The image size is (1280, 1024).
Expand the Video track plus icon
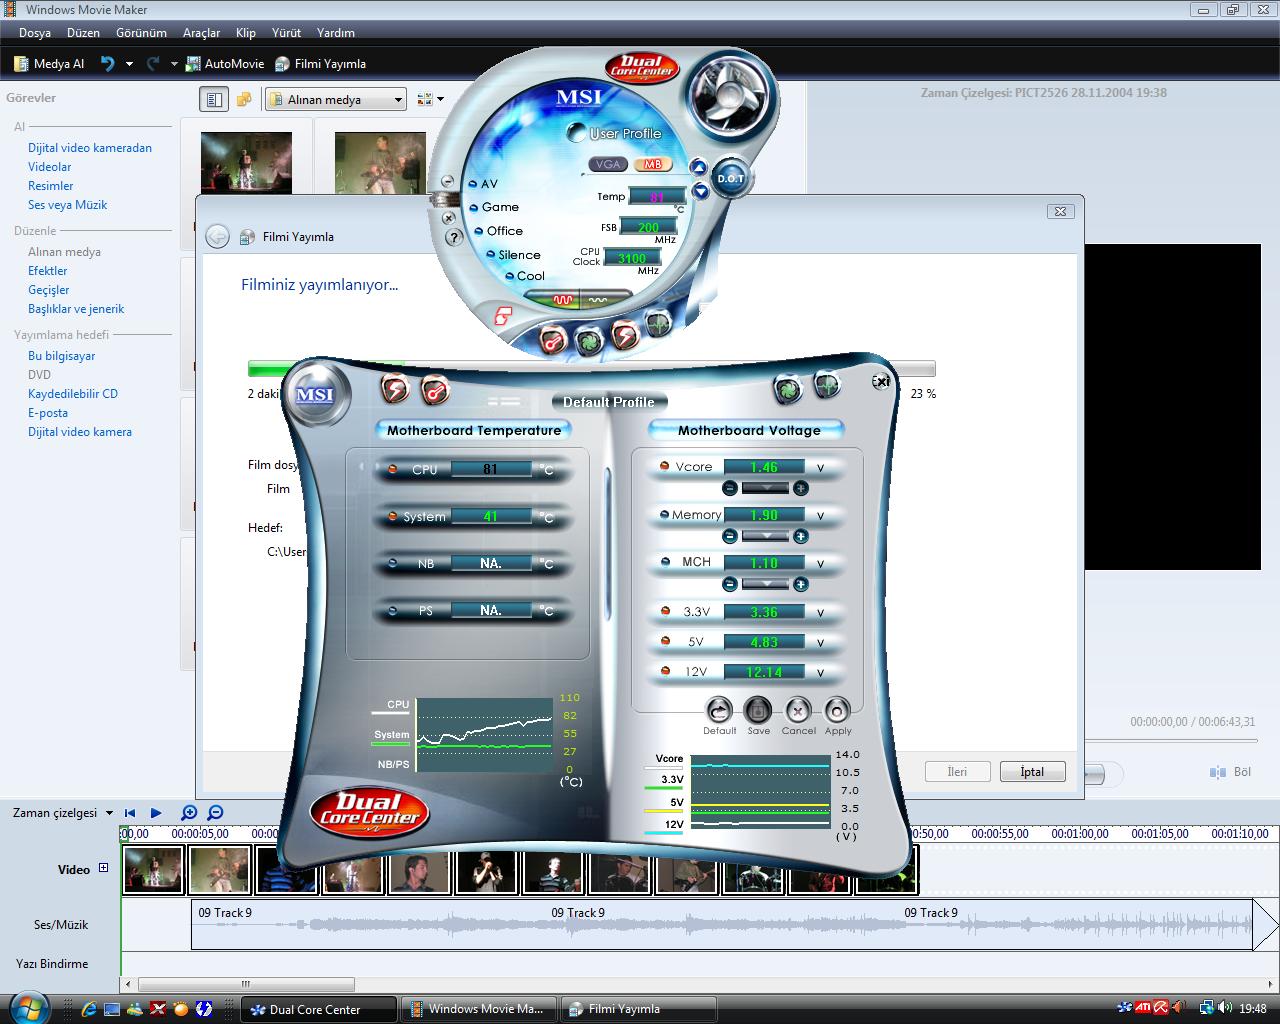pos(103,868)
